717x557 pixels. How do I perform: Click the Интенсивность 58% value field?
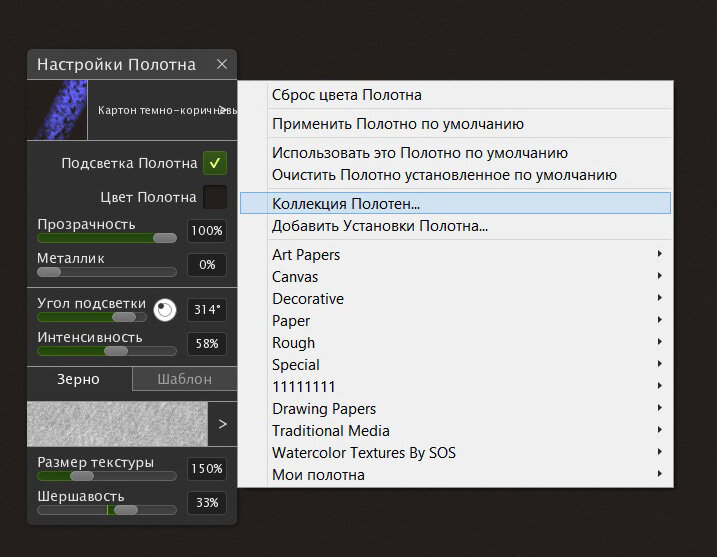point(207,343)
